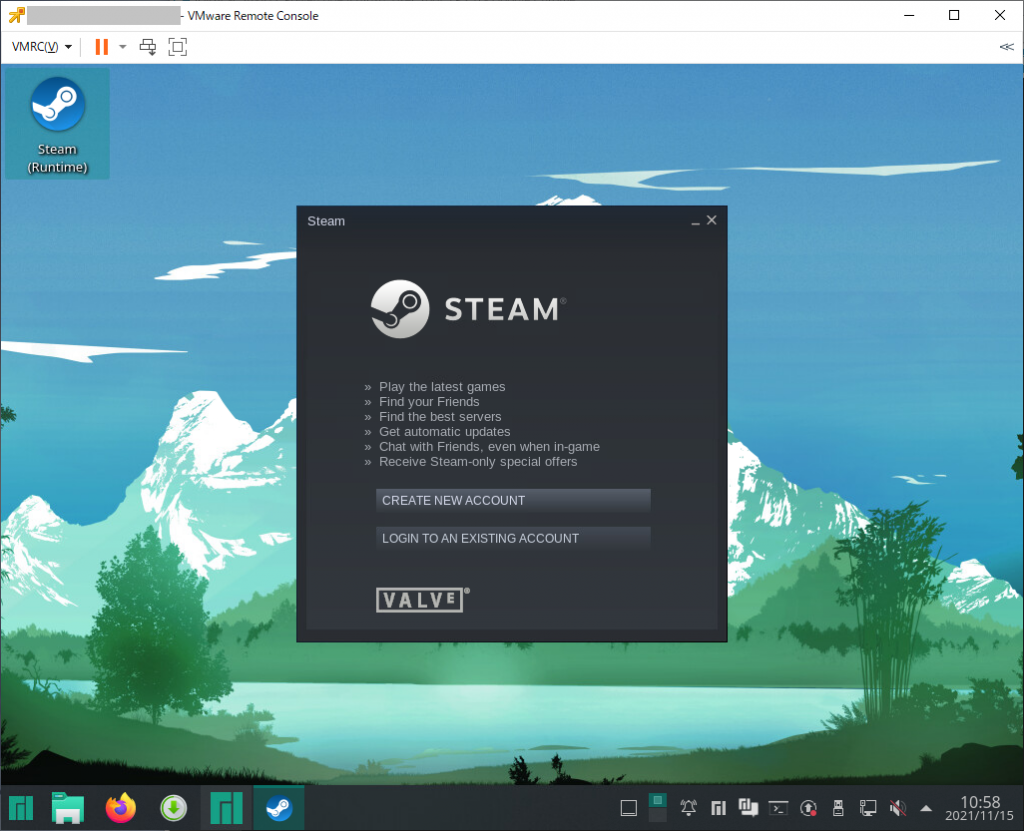
Task: Click the Create New Account button
Action: [x=513, y=500]
